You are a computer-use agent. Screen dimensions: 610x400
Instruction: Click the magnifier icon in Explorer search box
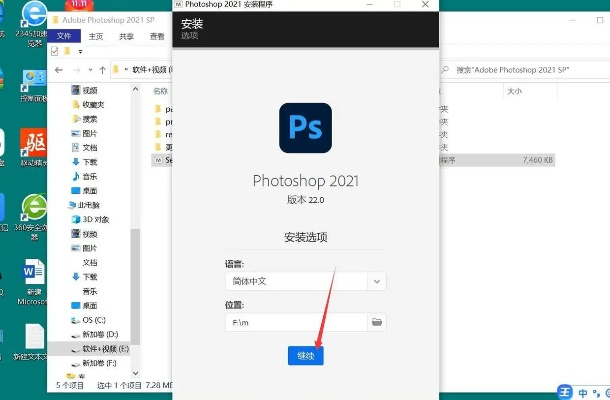[445, 70]
